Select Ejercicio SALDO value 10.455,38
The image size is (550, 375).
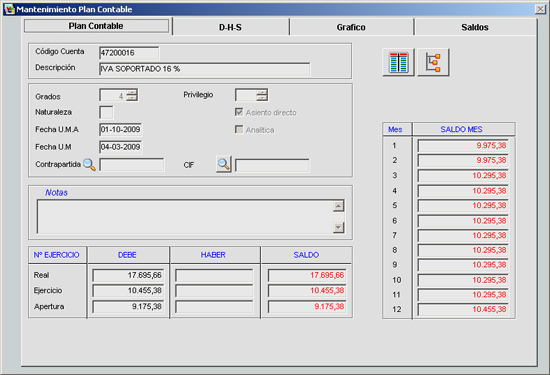pos(307,291)
